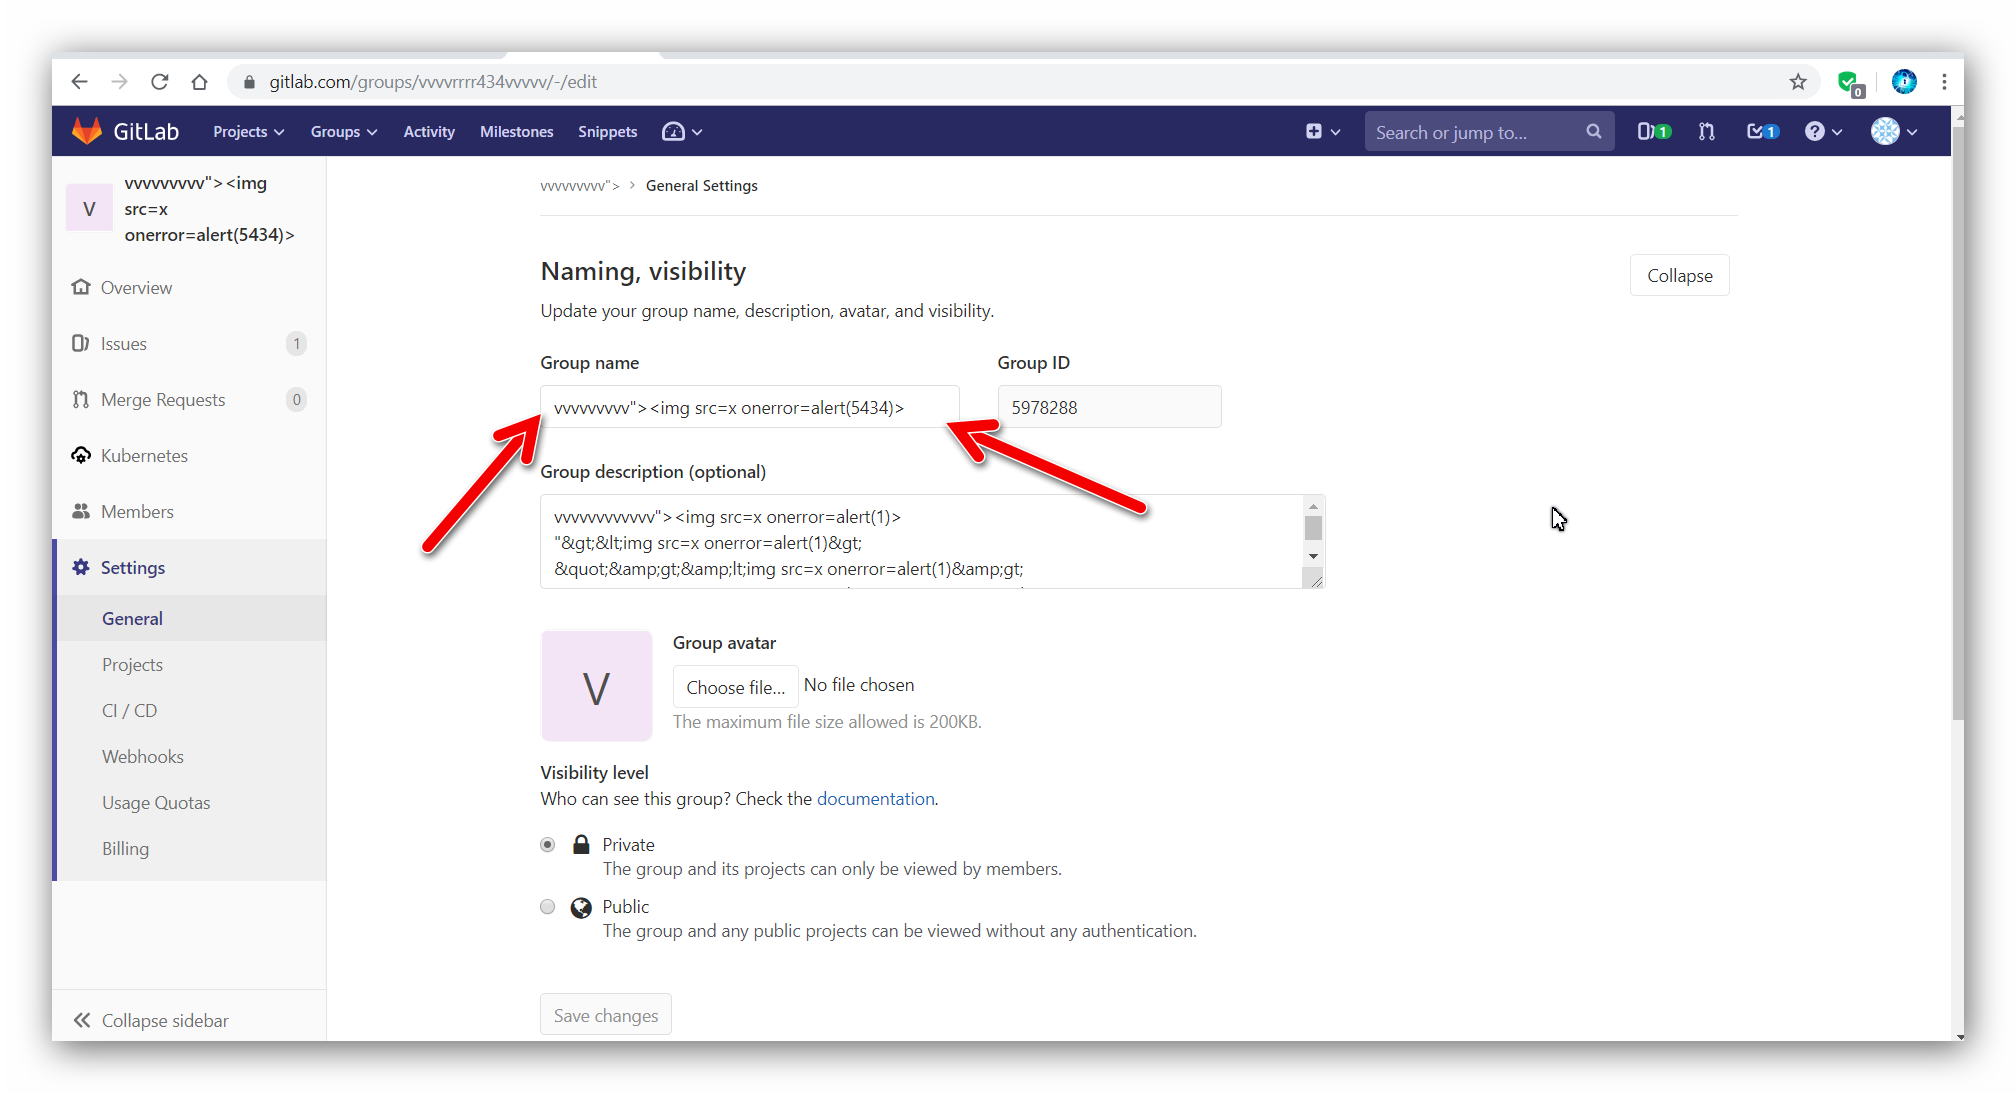Open the to-do list icon in navbar

pos(1762,131)
